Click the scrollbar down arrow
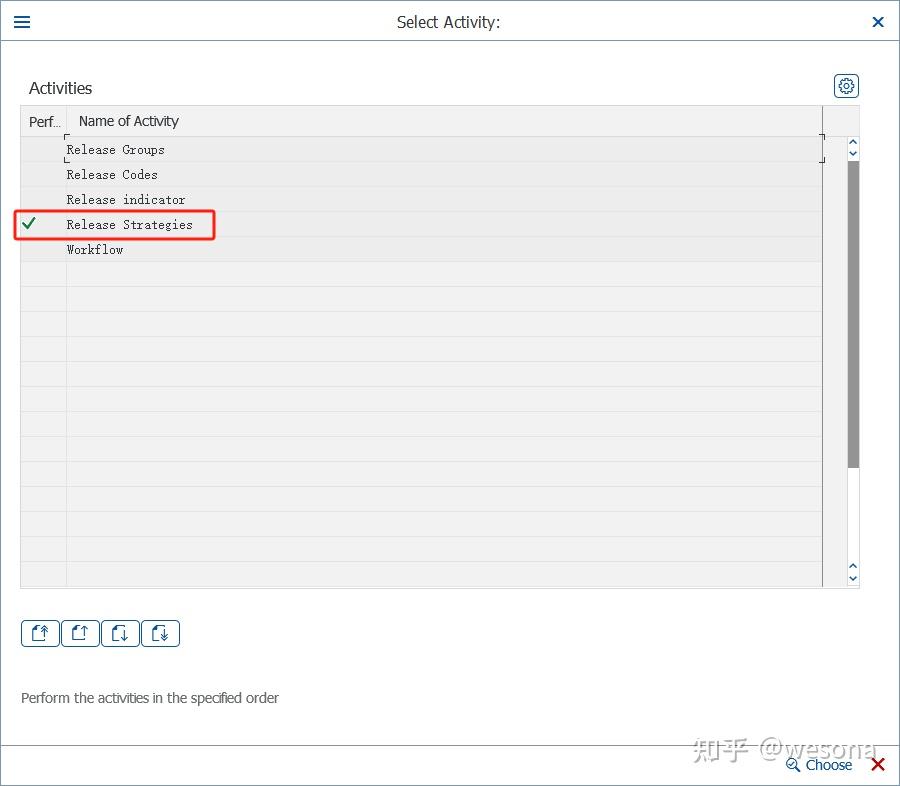Viewport: 900px width, 786px height. click(853, 578)
